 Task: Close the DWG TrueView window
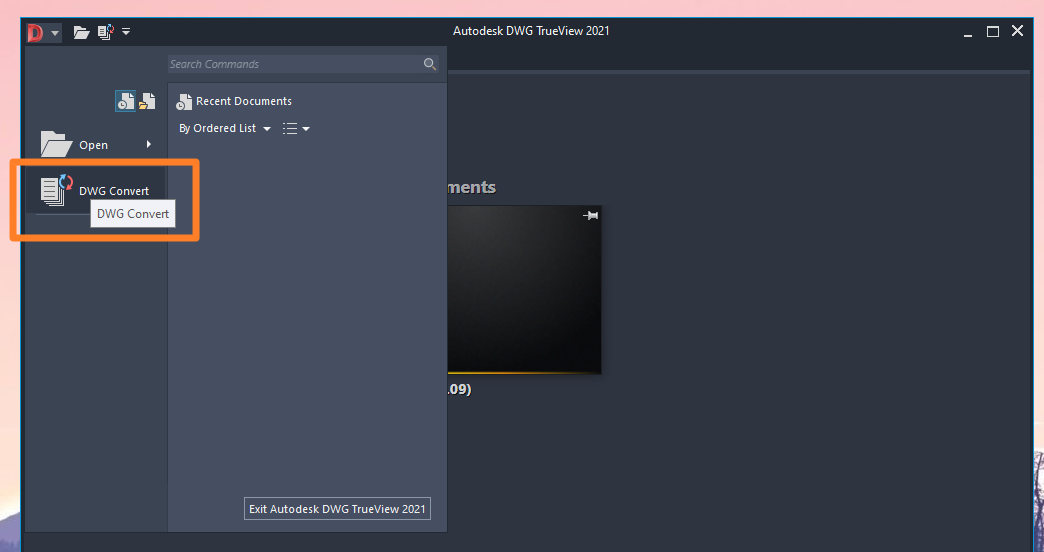click(x=1017, y=31)
